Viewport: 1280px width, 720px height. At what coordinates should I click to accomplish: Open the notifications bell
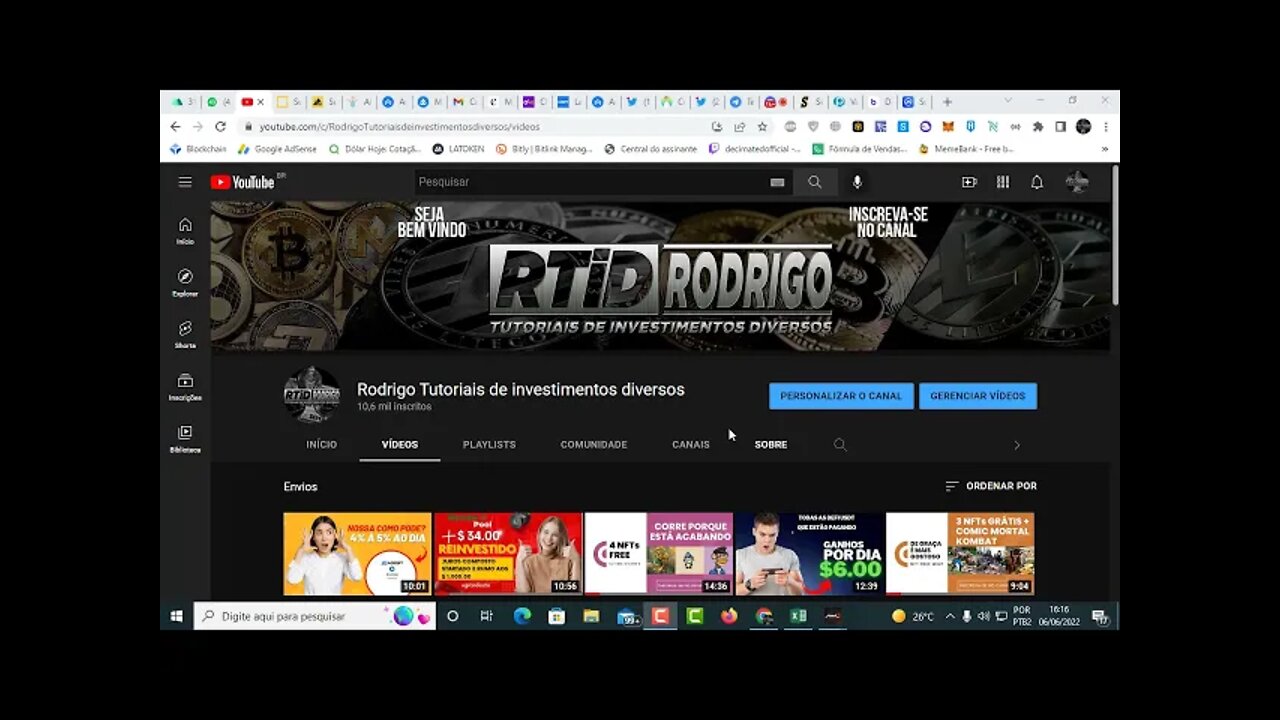click(1037, 182)
